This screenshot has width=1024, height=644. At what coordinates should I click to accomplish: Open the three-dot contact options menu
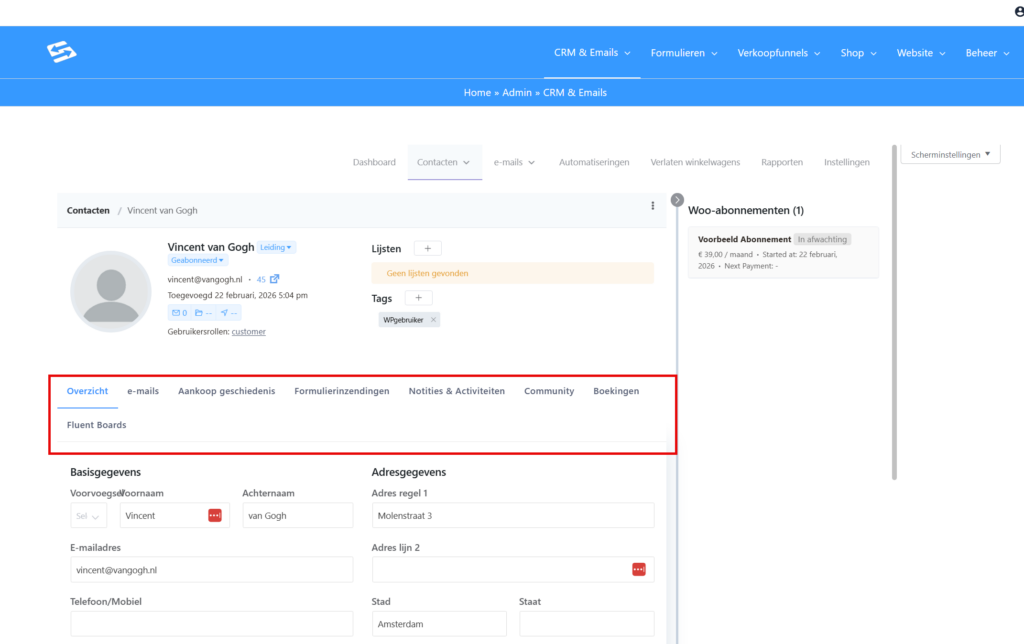pos(653,206)
